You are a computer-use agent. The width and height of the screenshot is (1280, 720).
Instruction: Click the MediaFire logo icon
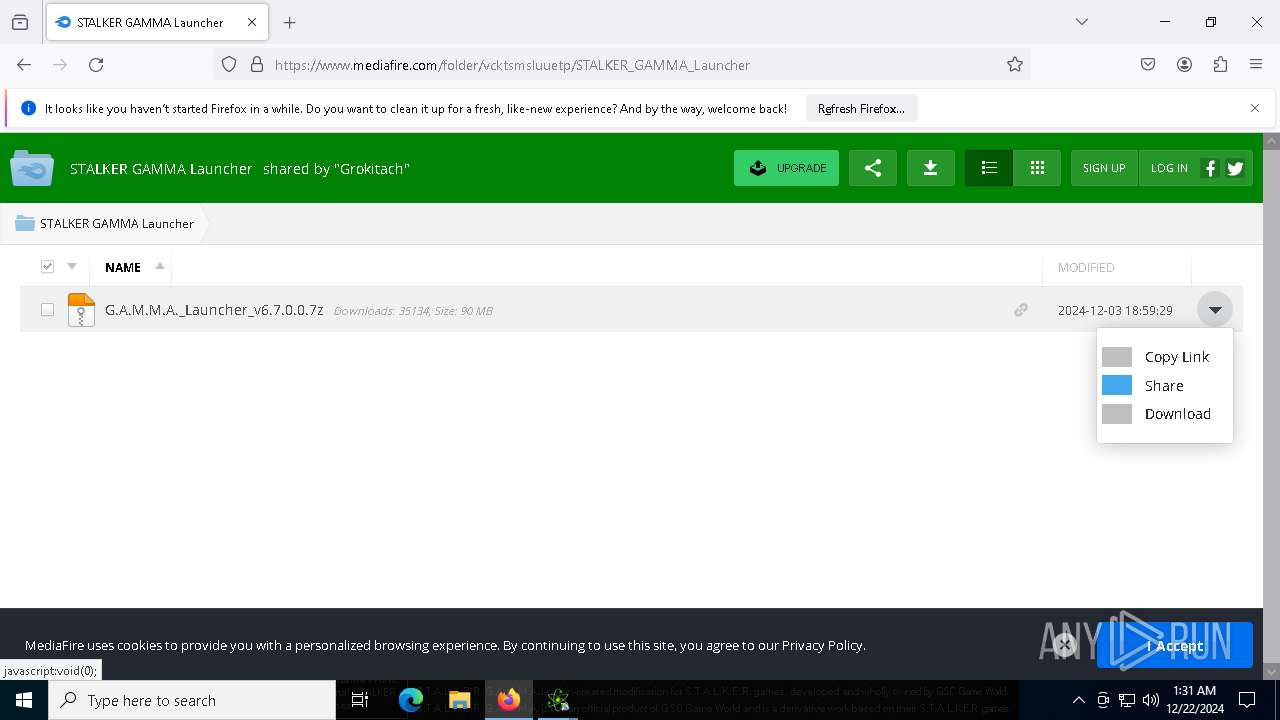[32, 168]
